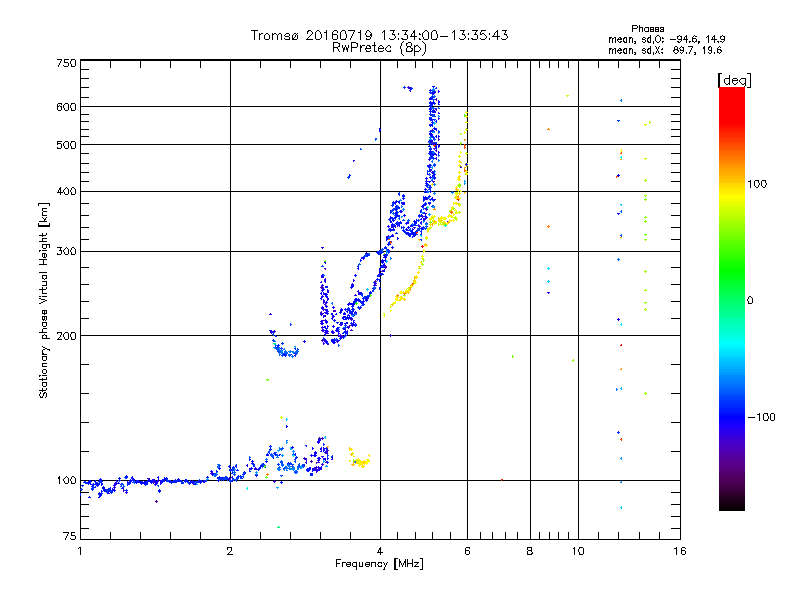Click the height-axis tick label "75"
The width and height of the screenshot is (800, 600).
(70, 536)
